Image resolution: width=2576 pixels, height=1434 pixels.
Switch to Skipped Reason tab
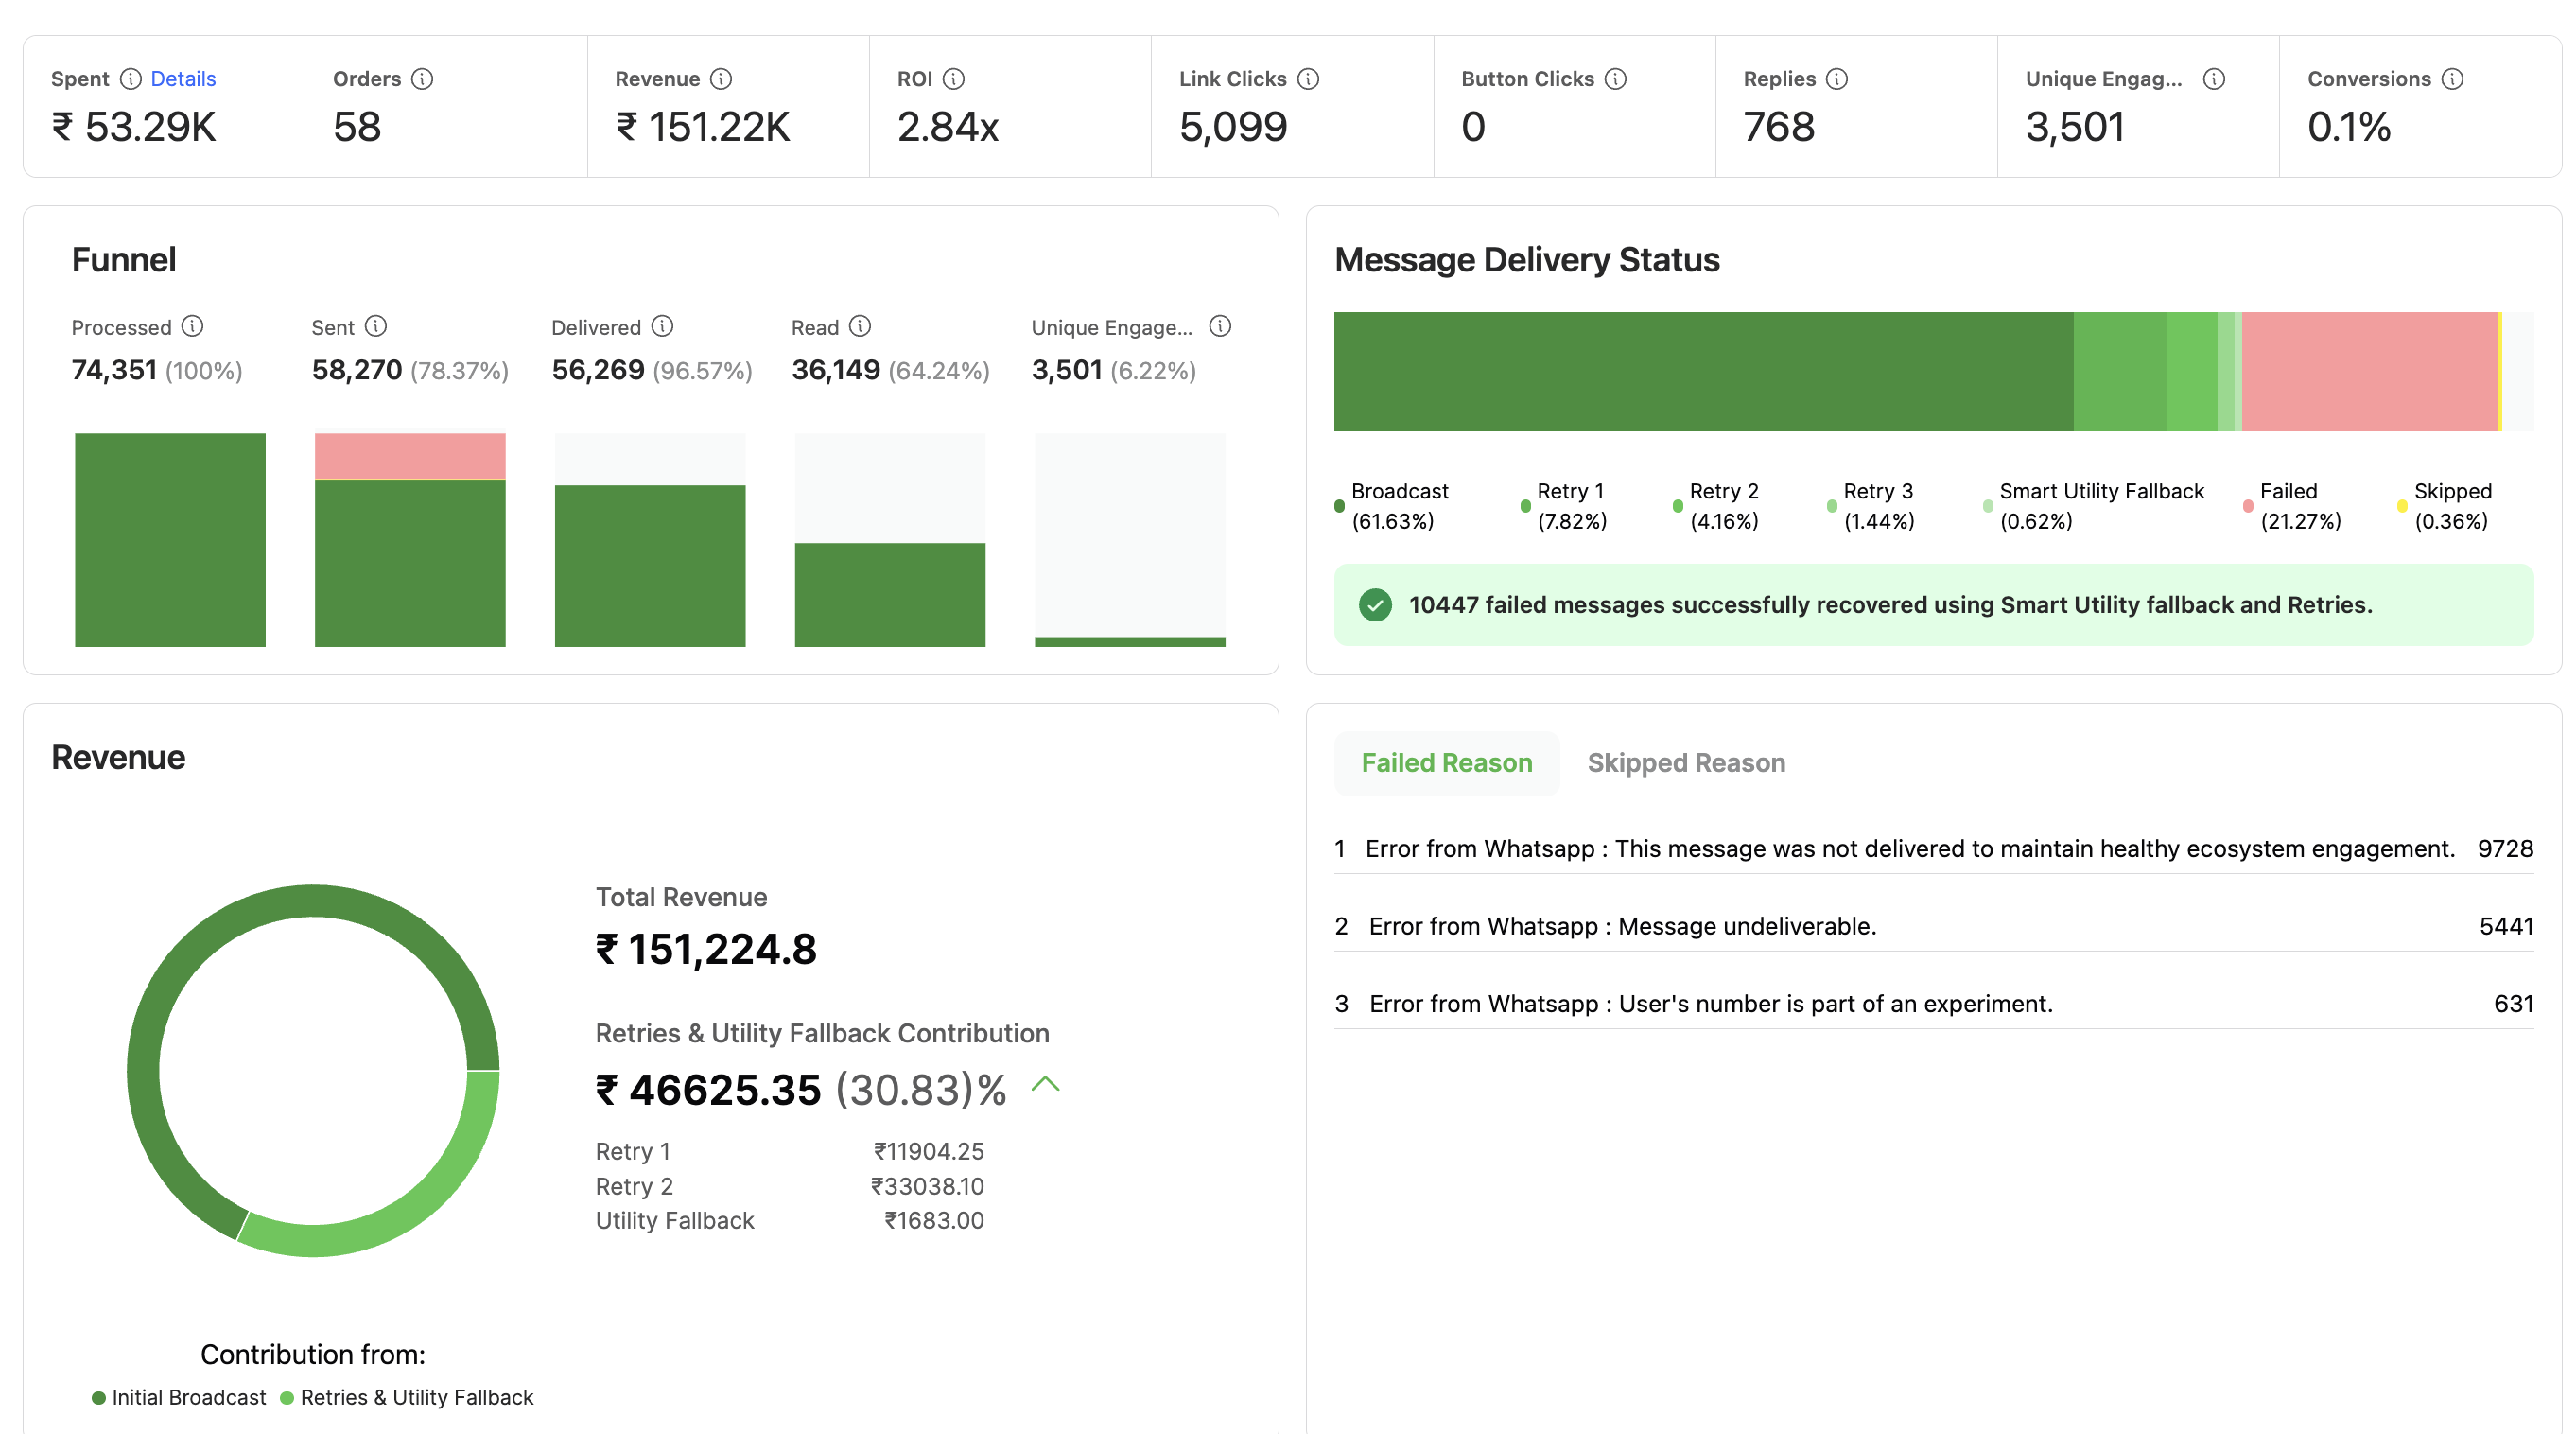(x=1685, y=763)
